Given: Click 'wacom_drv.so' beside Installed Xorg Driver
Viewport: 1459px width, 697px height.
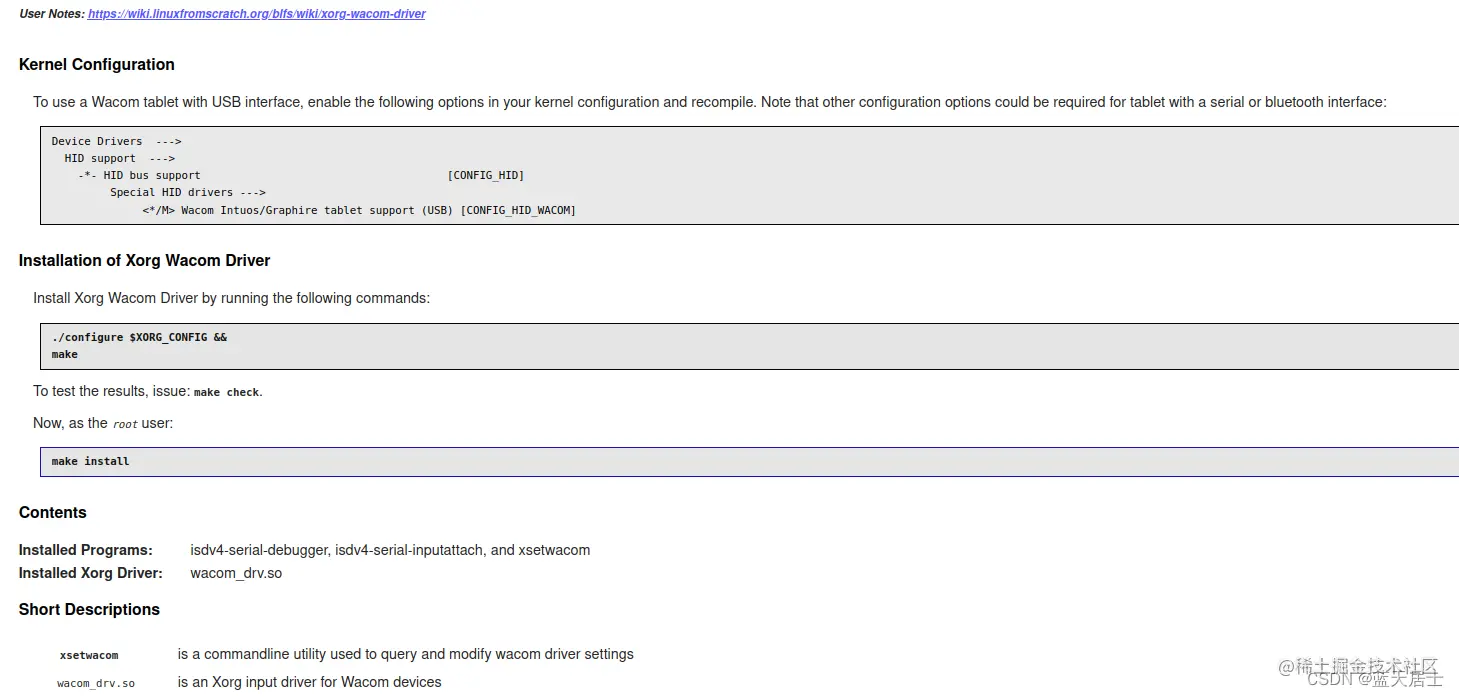Looking at the screenshot, I should click(236, 573).
